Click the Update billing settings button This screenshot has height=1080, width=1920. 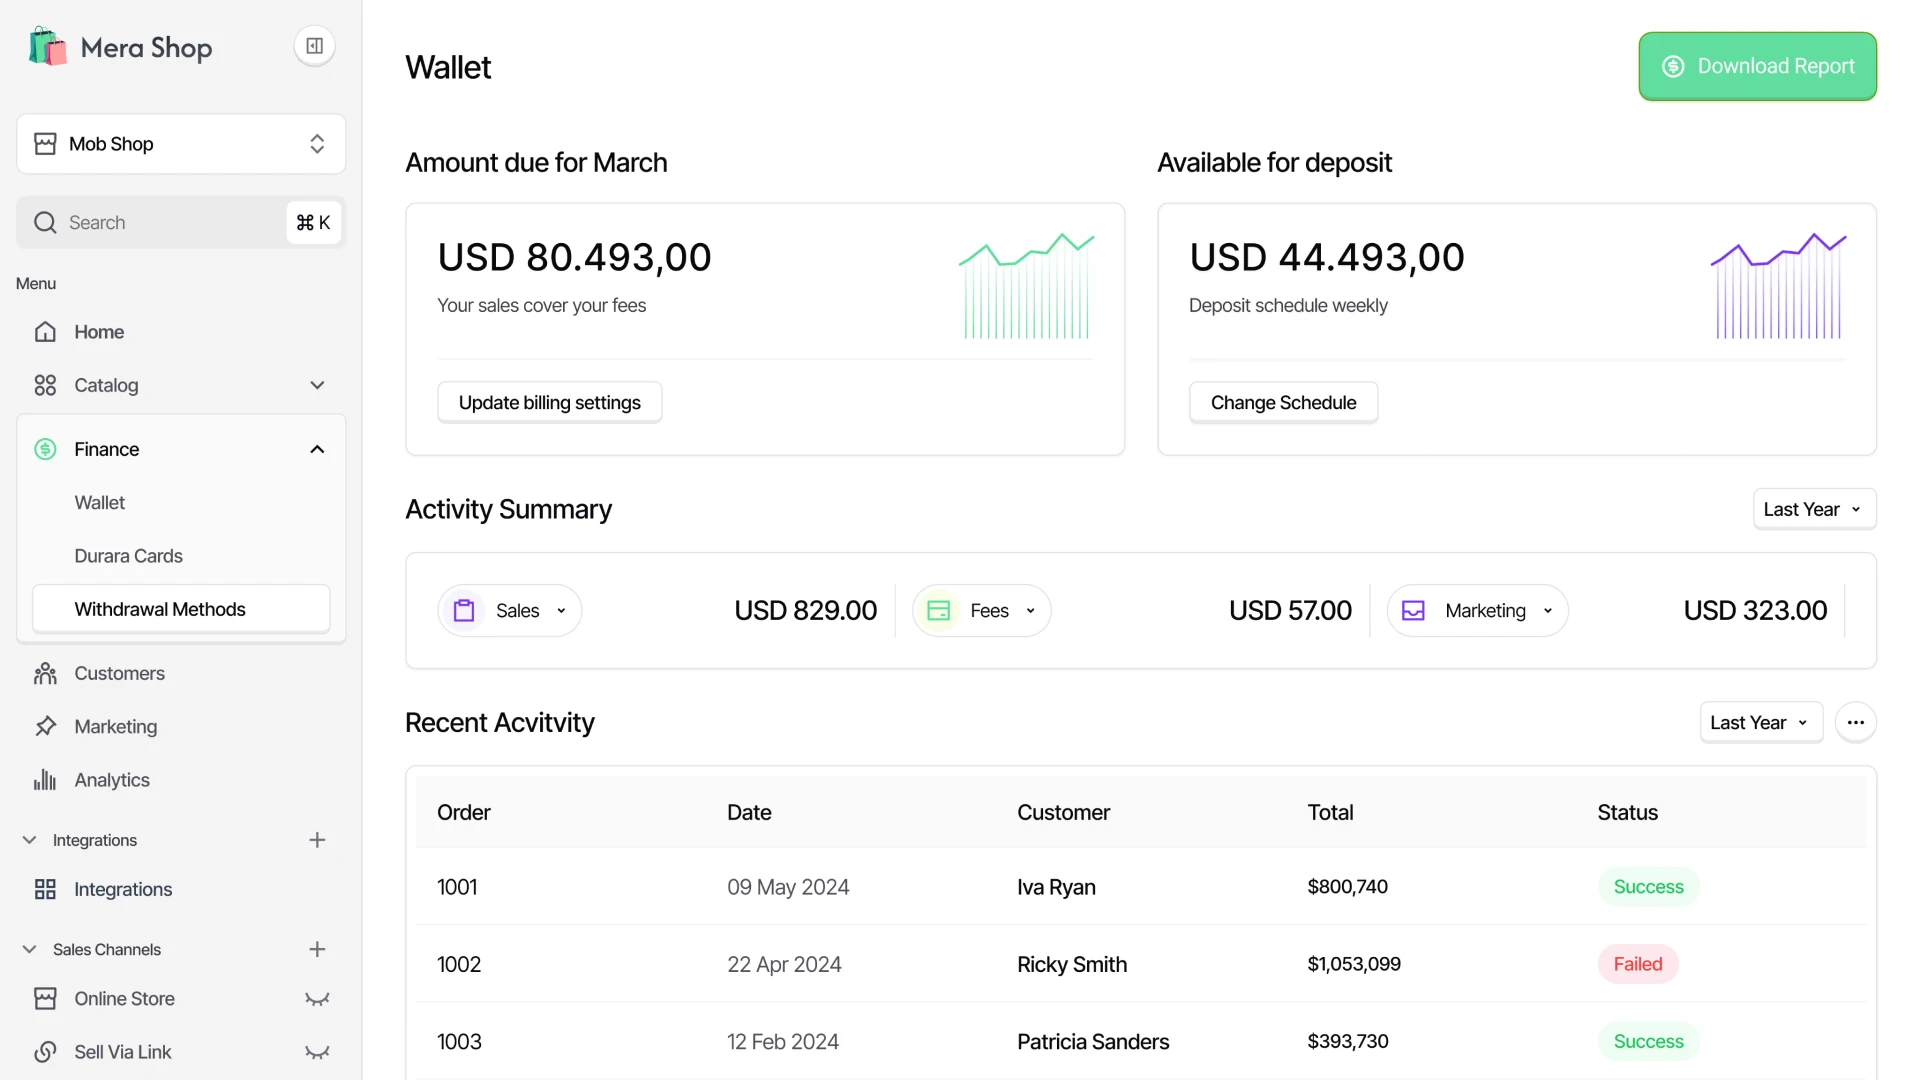point(549,402)
